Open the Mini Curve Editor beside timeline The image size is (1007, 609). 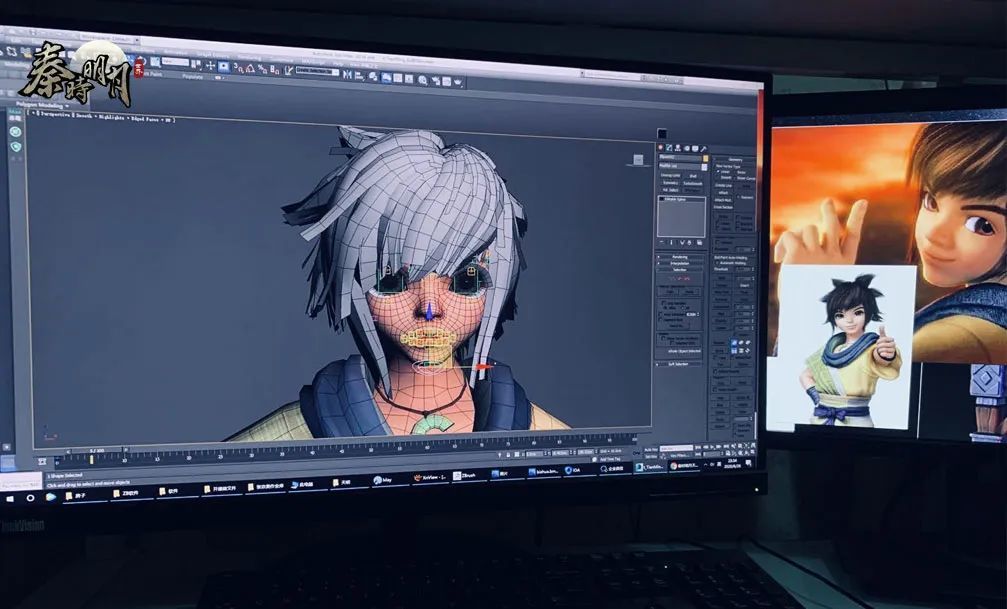pos(42,461)
